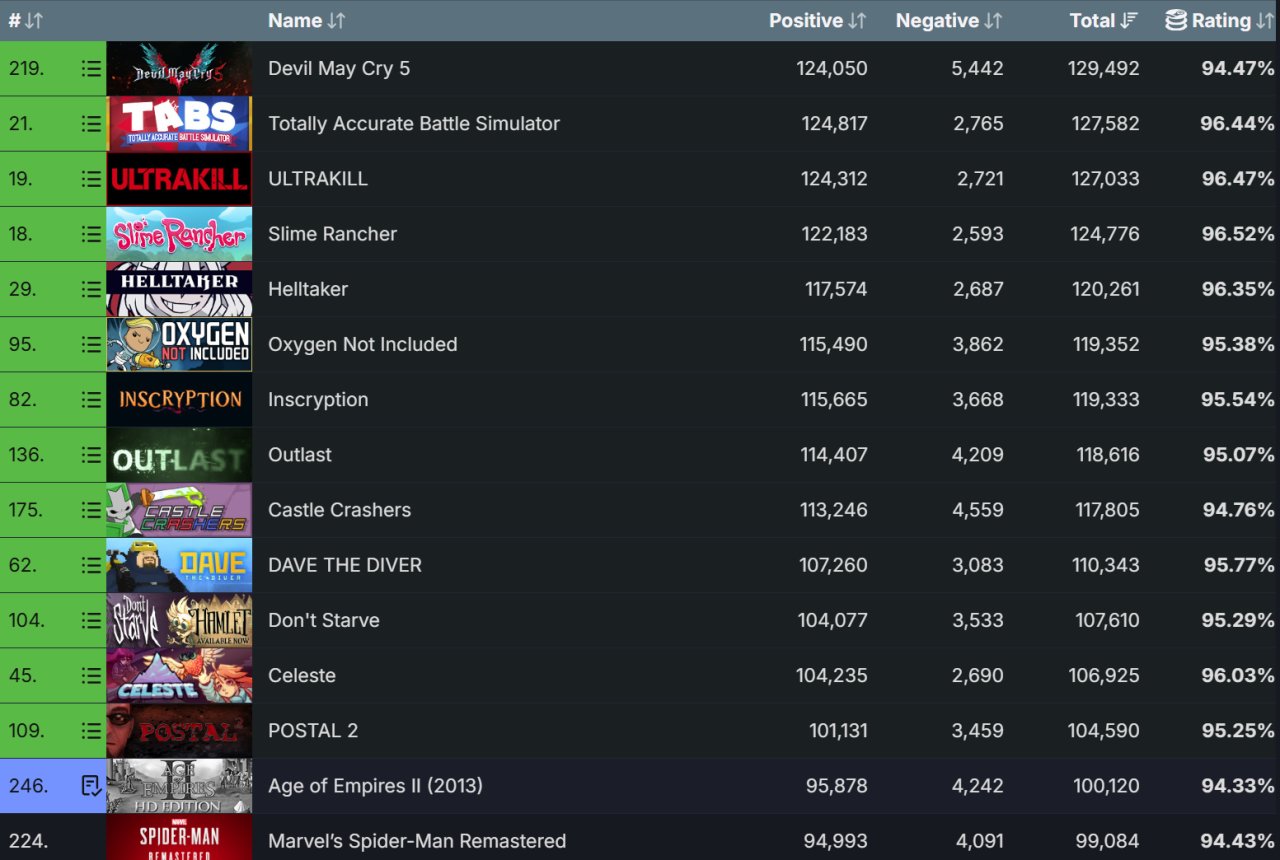Click the Helltaker thumbnail image
The image size is (1280, 860).
tap(179, 289)
